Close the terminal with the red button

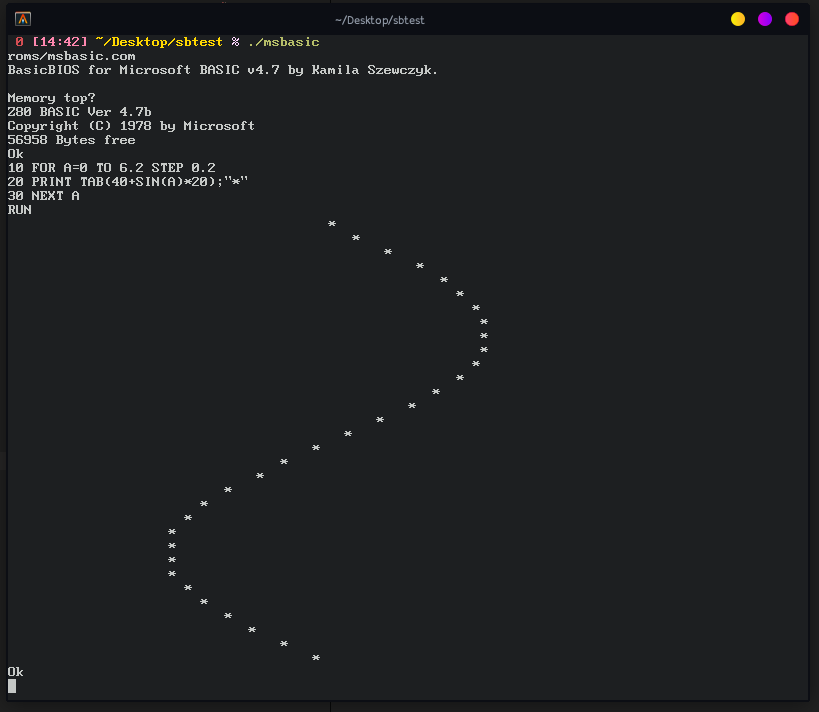792,19
